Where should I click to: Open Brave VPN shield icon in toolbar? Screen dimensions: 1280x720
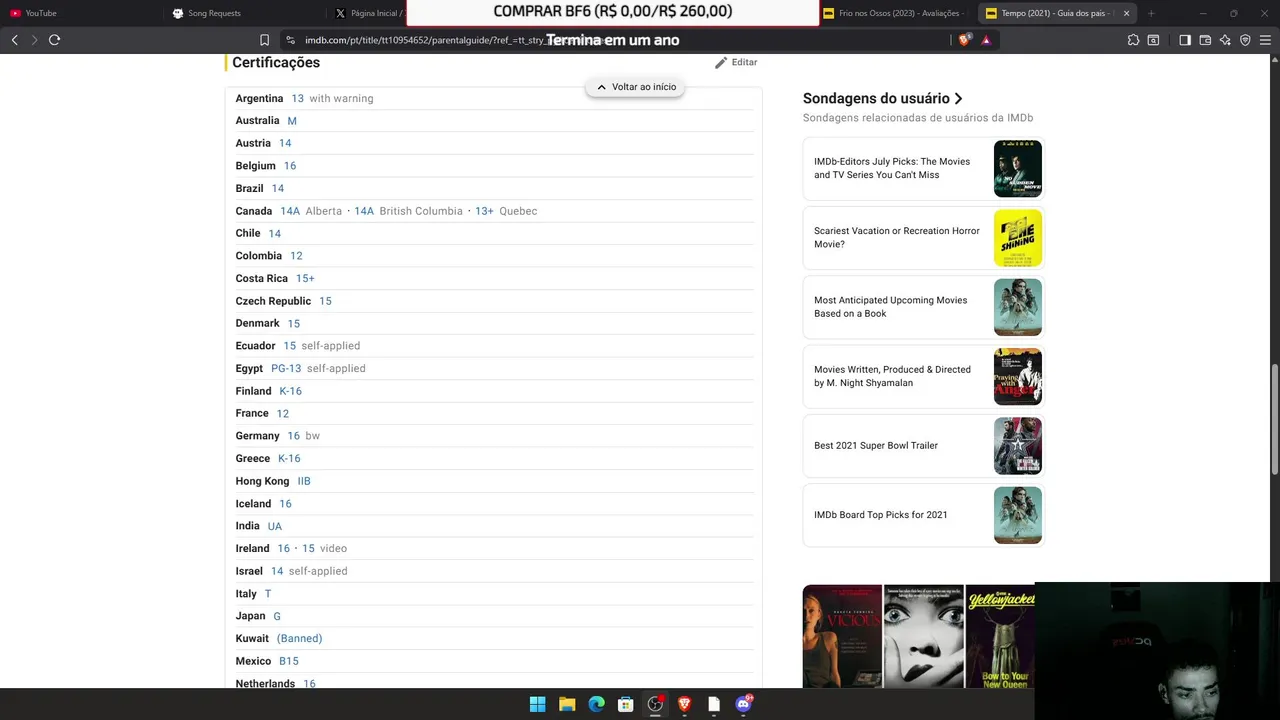[x=1245, y=40]
